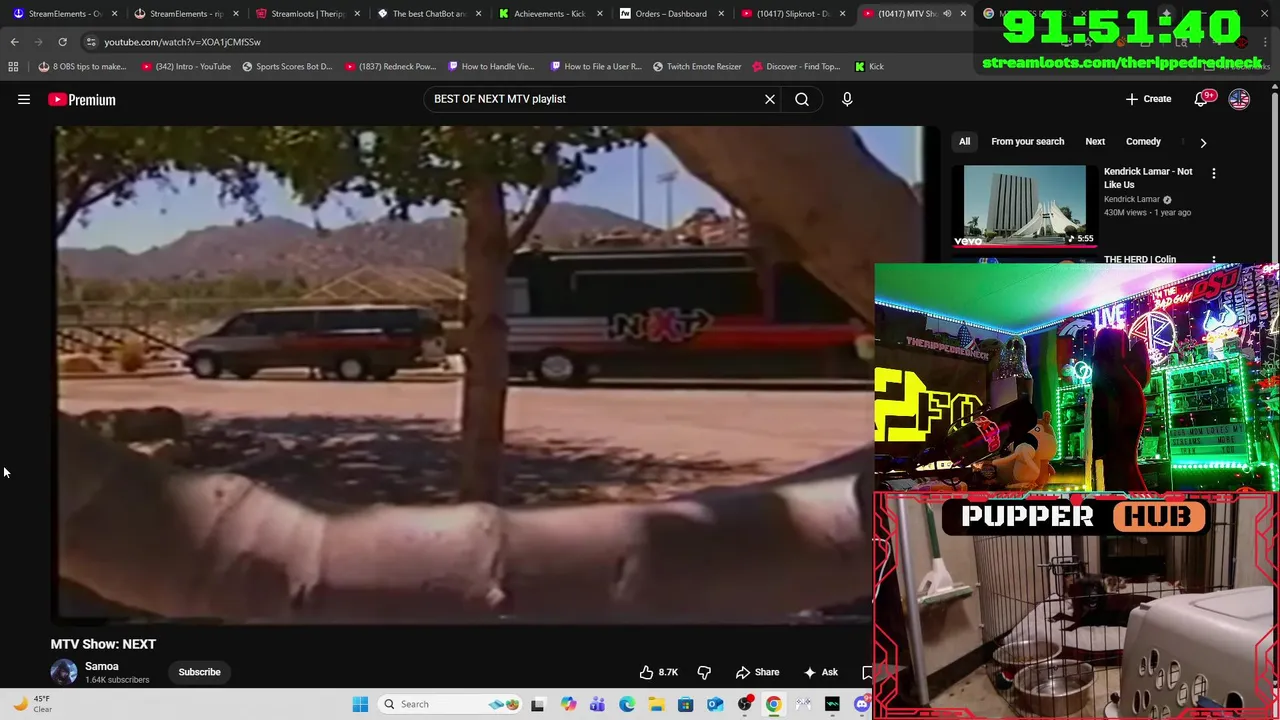Open Outlook from the taskbar

[715, 704]
